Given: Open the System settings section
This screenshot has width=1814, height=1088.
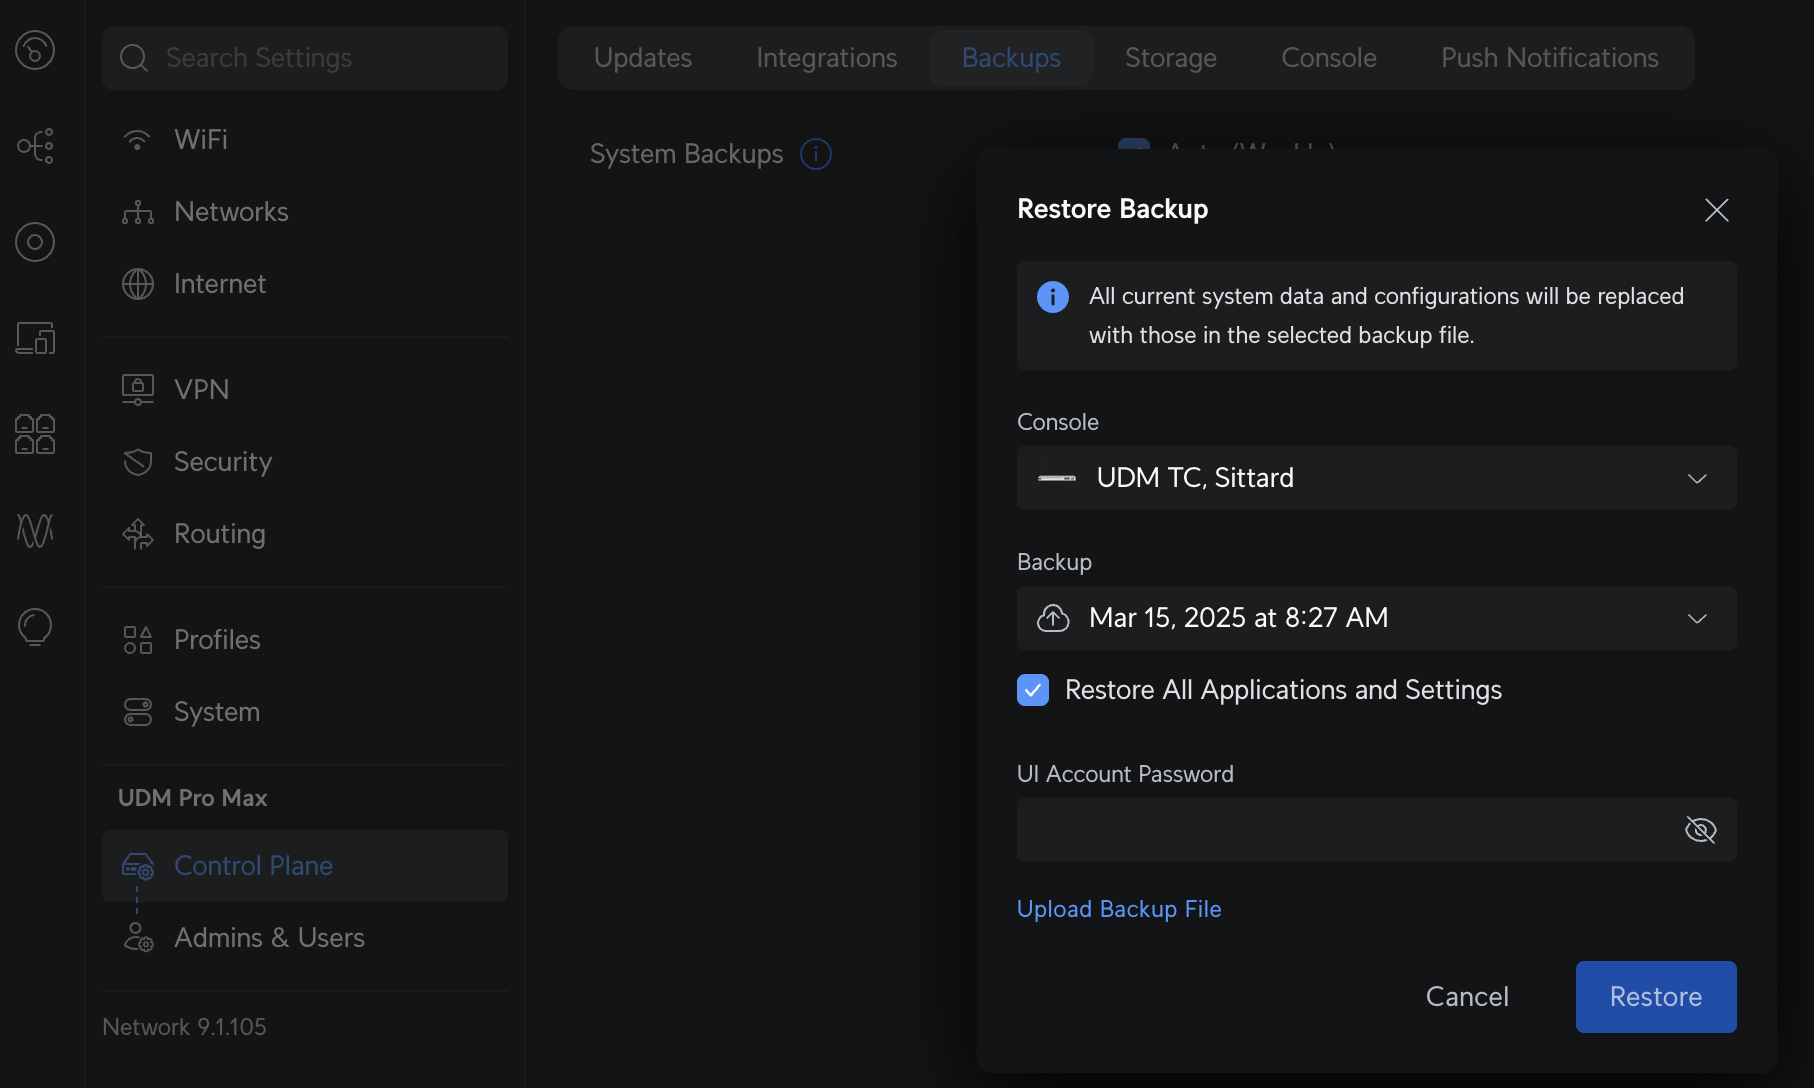Looking at the screenshot, I should coord(305,712).
